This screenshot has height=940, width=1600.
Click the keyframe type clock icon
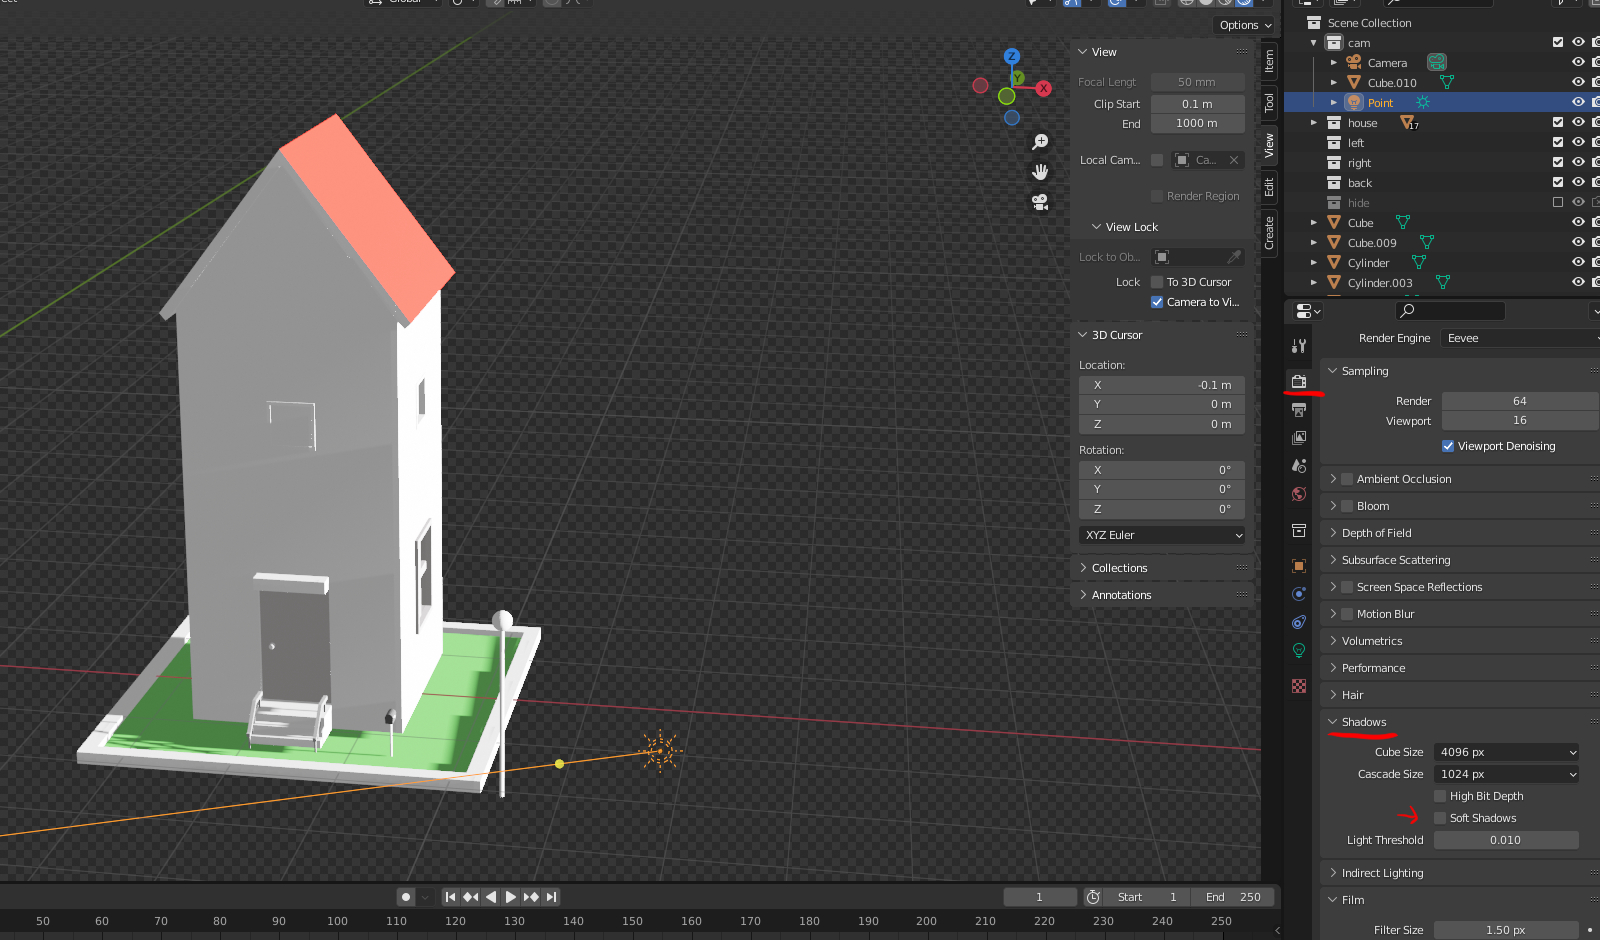1093,897
